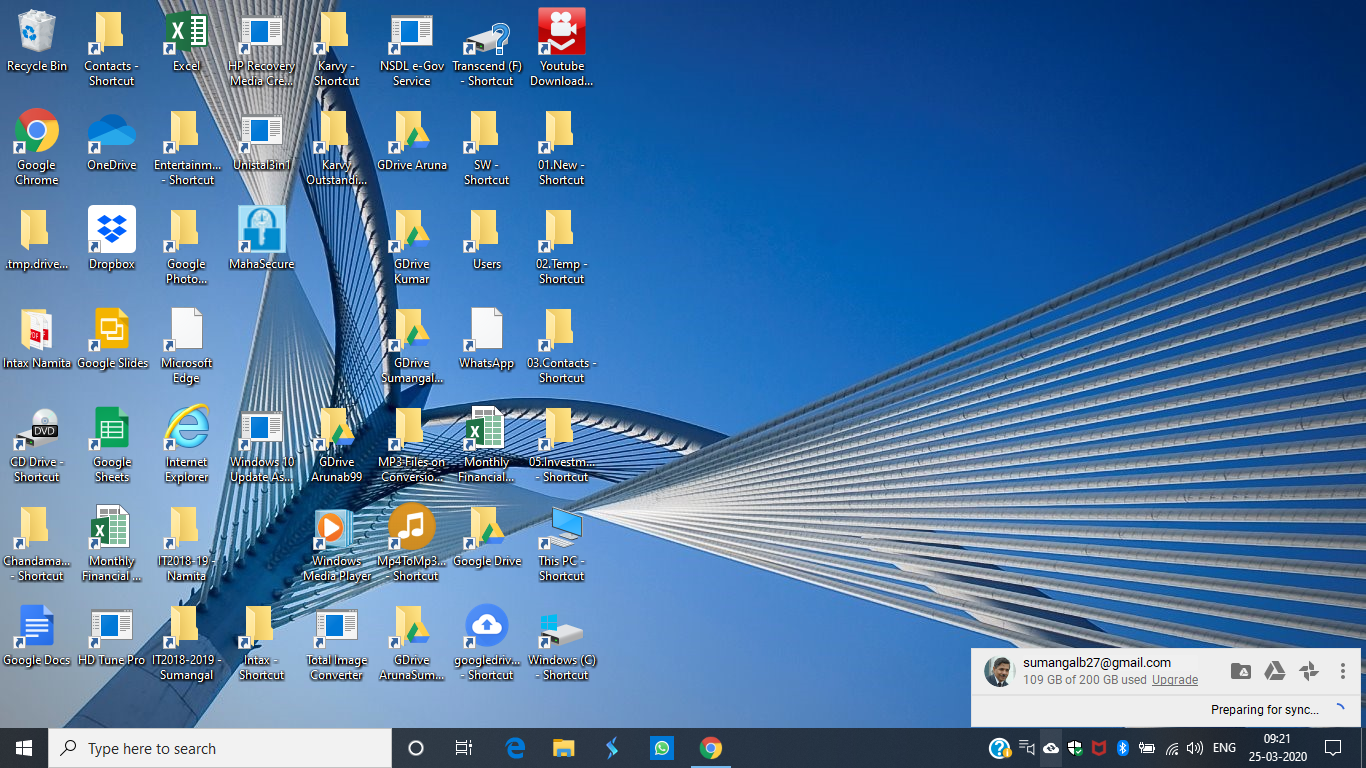Select the GDrive Kumar folder icon
Viewport: 1366px width, 768px height.
(412, 246)
